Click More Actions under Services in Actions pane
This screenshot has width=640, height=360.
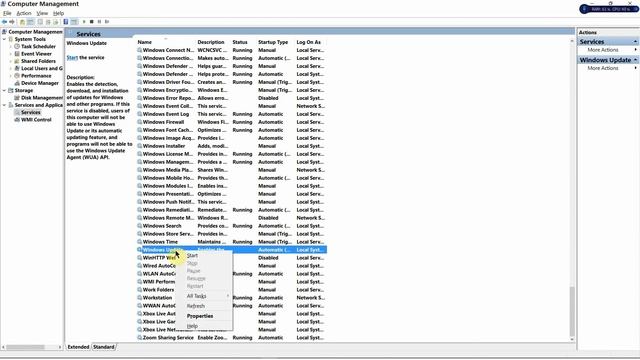(603, 50)
